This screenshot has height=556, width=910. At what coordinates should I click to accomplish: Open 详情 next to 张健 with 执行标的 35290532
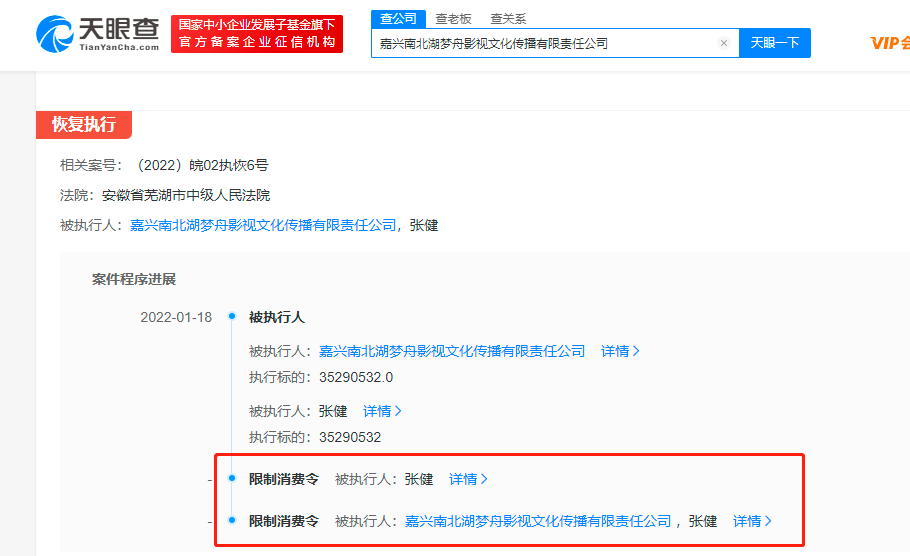[382, 411]
